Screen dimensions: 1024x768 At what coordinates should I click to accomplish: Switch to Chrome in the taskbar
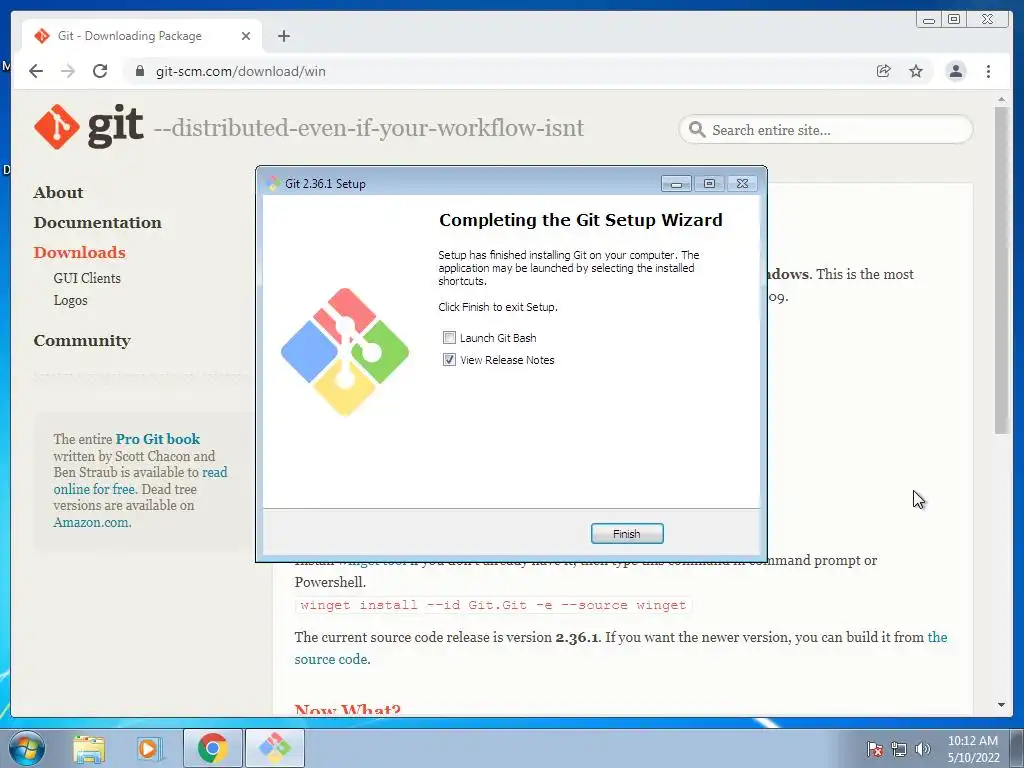tap(212, 748)
